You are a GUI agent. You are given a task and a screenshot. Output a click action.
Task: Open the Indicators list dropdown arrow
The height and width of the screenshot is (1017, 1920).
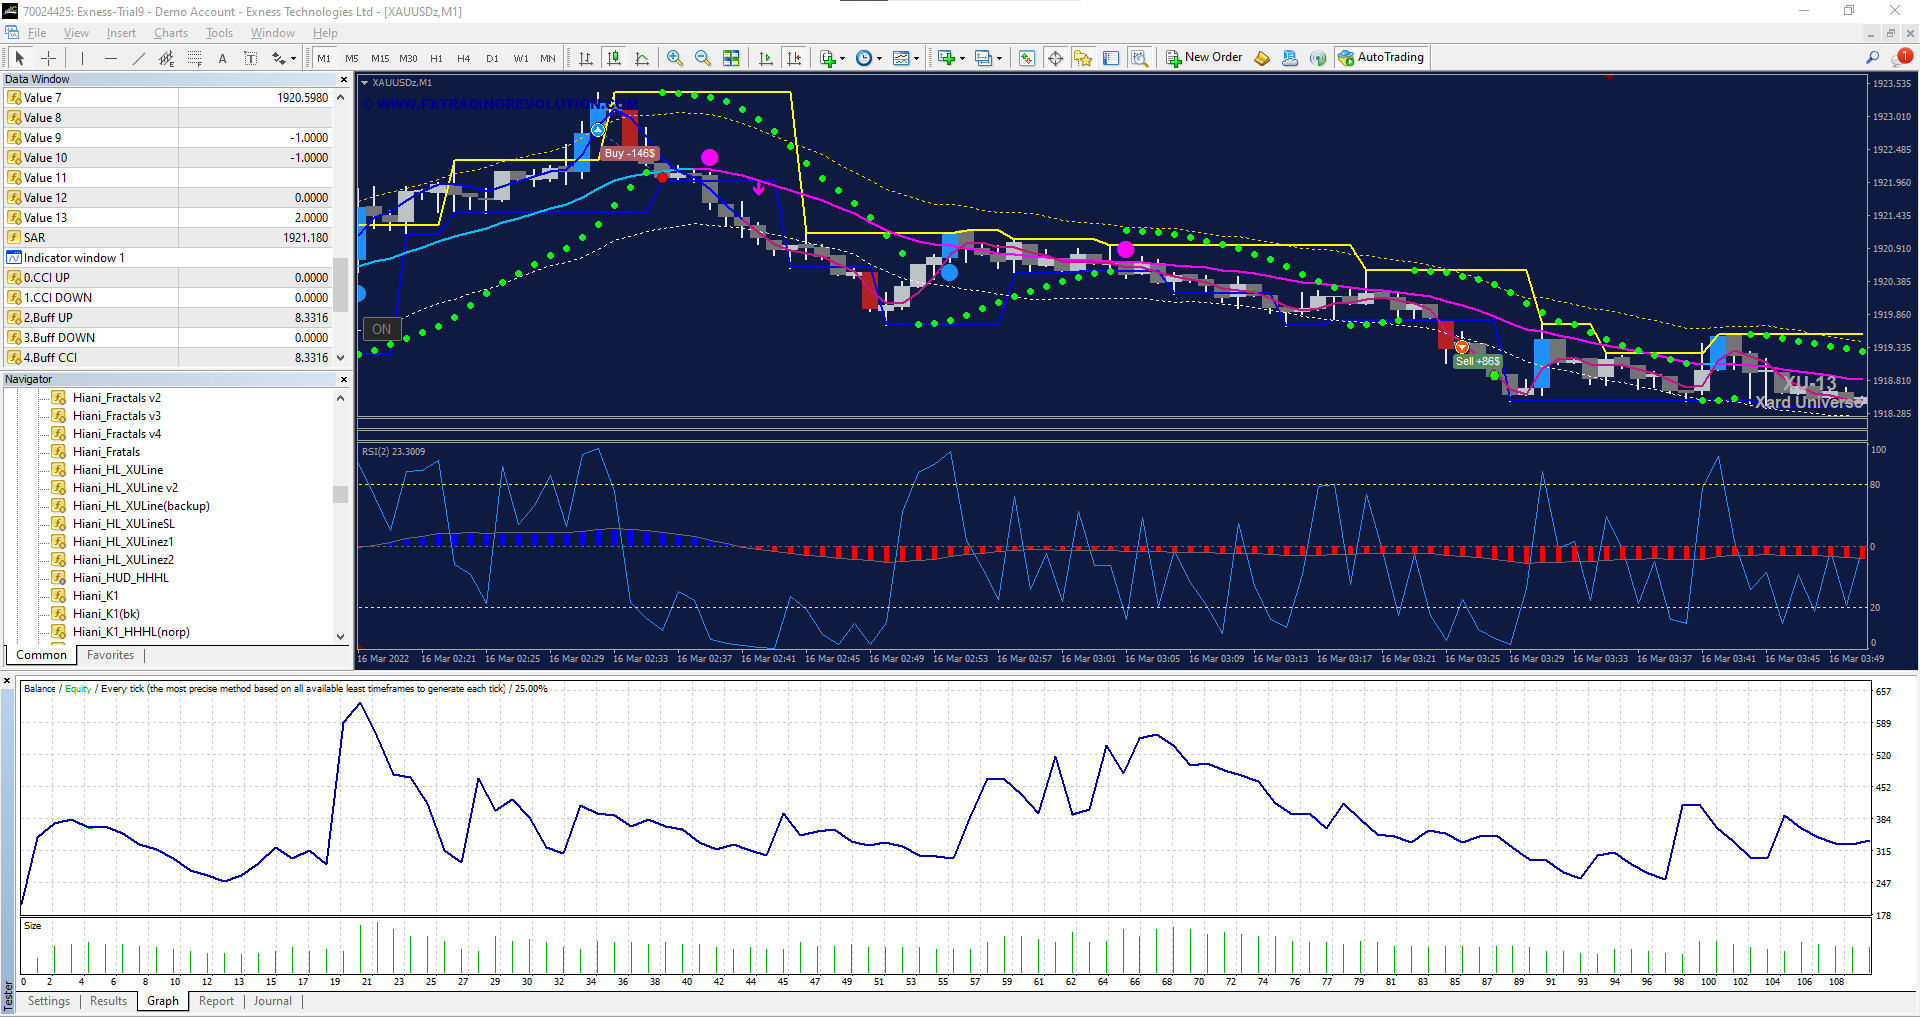tap(842, 58)
